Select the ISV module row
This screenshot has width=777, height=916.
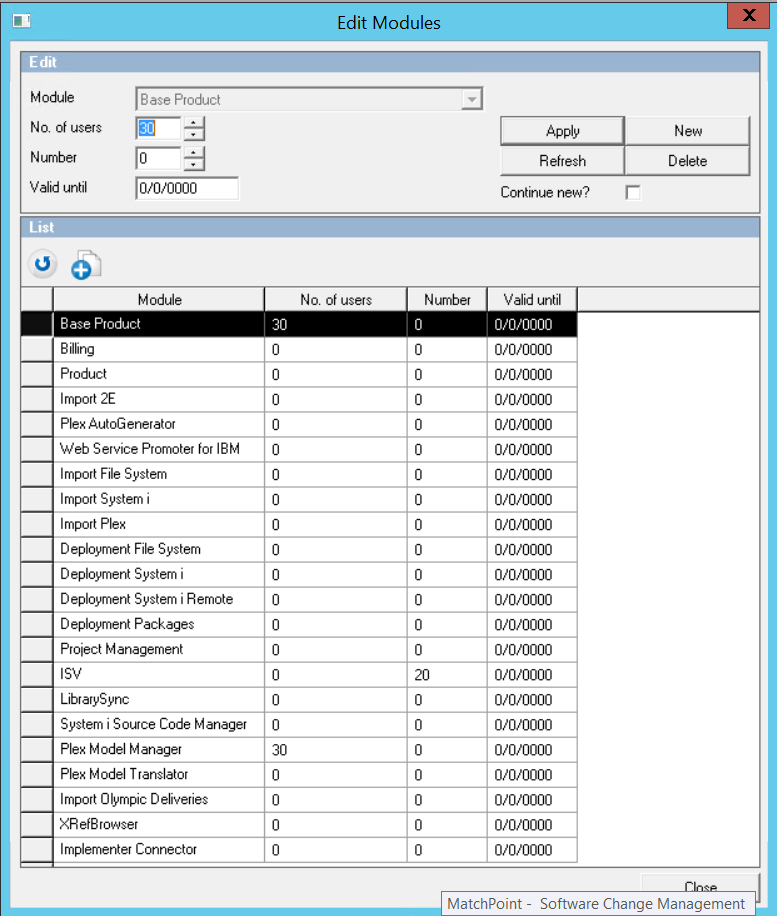[299, 675]
